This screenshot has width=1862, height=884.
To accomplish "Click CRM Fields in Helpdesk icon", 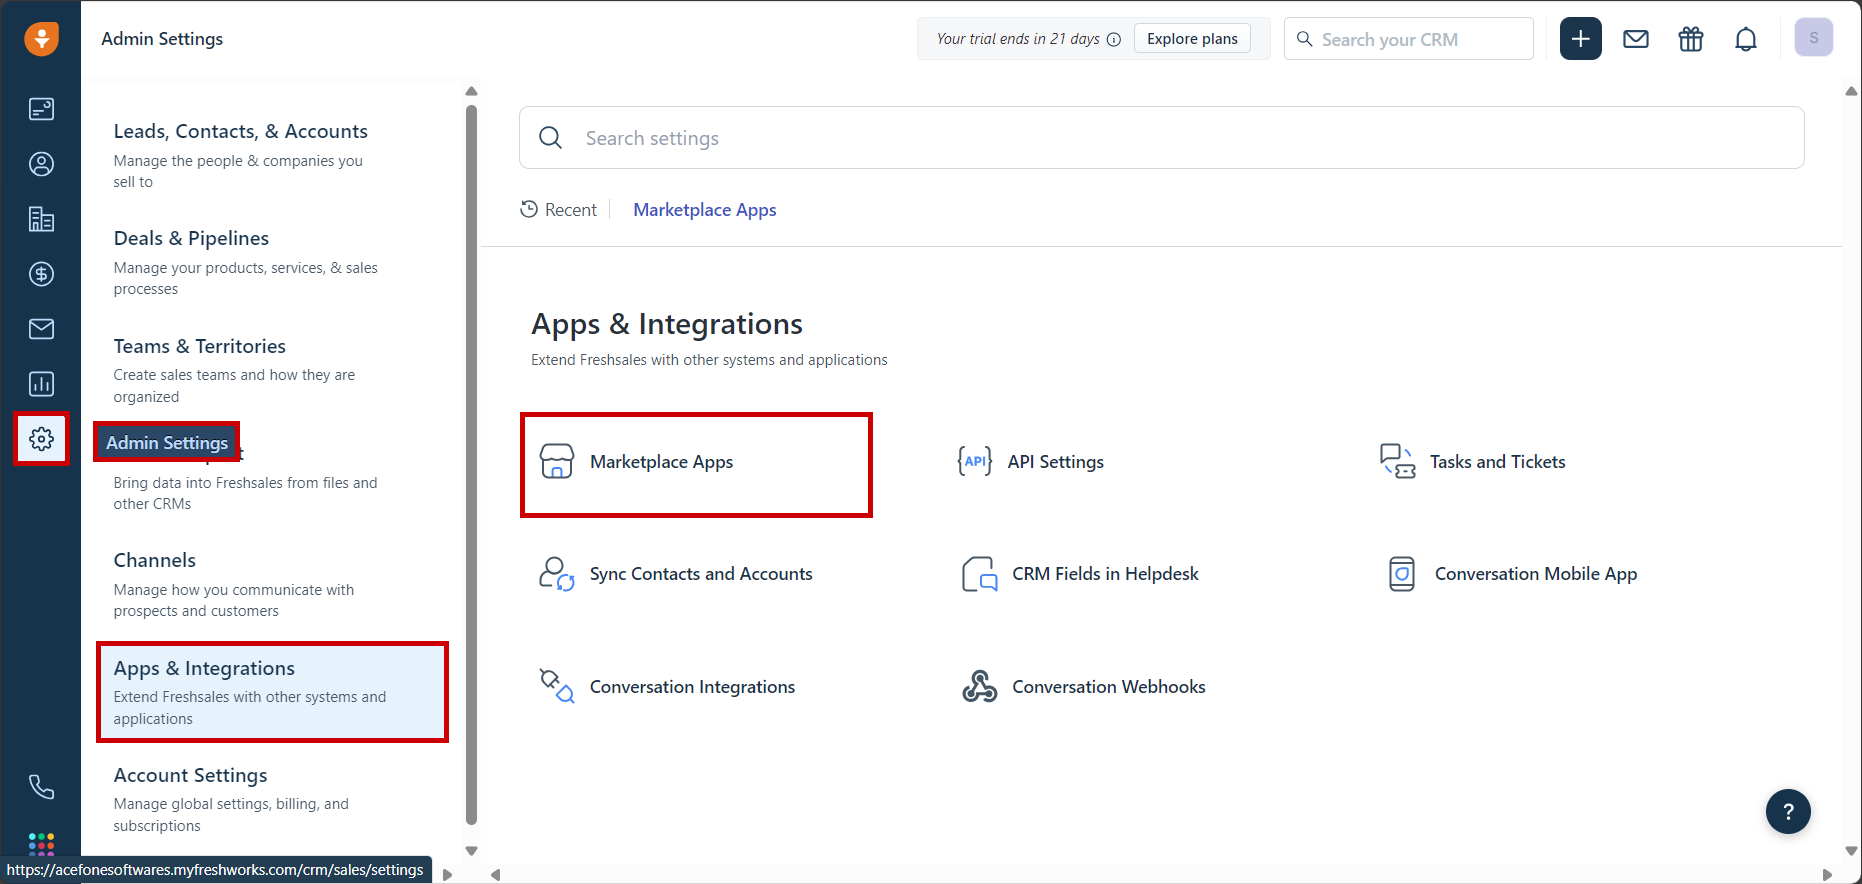I will pyautogui.click(x=980, y=574).
